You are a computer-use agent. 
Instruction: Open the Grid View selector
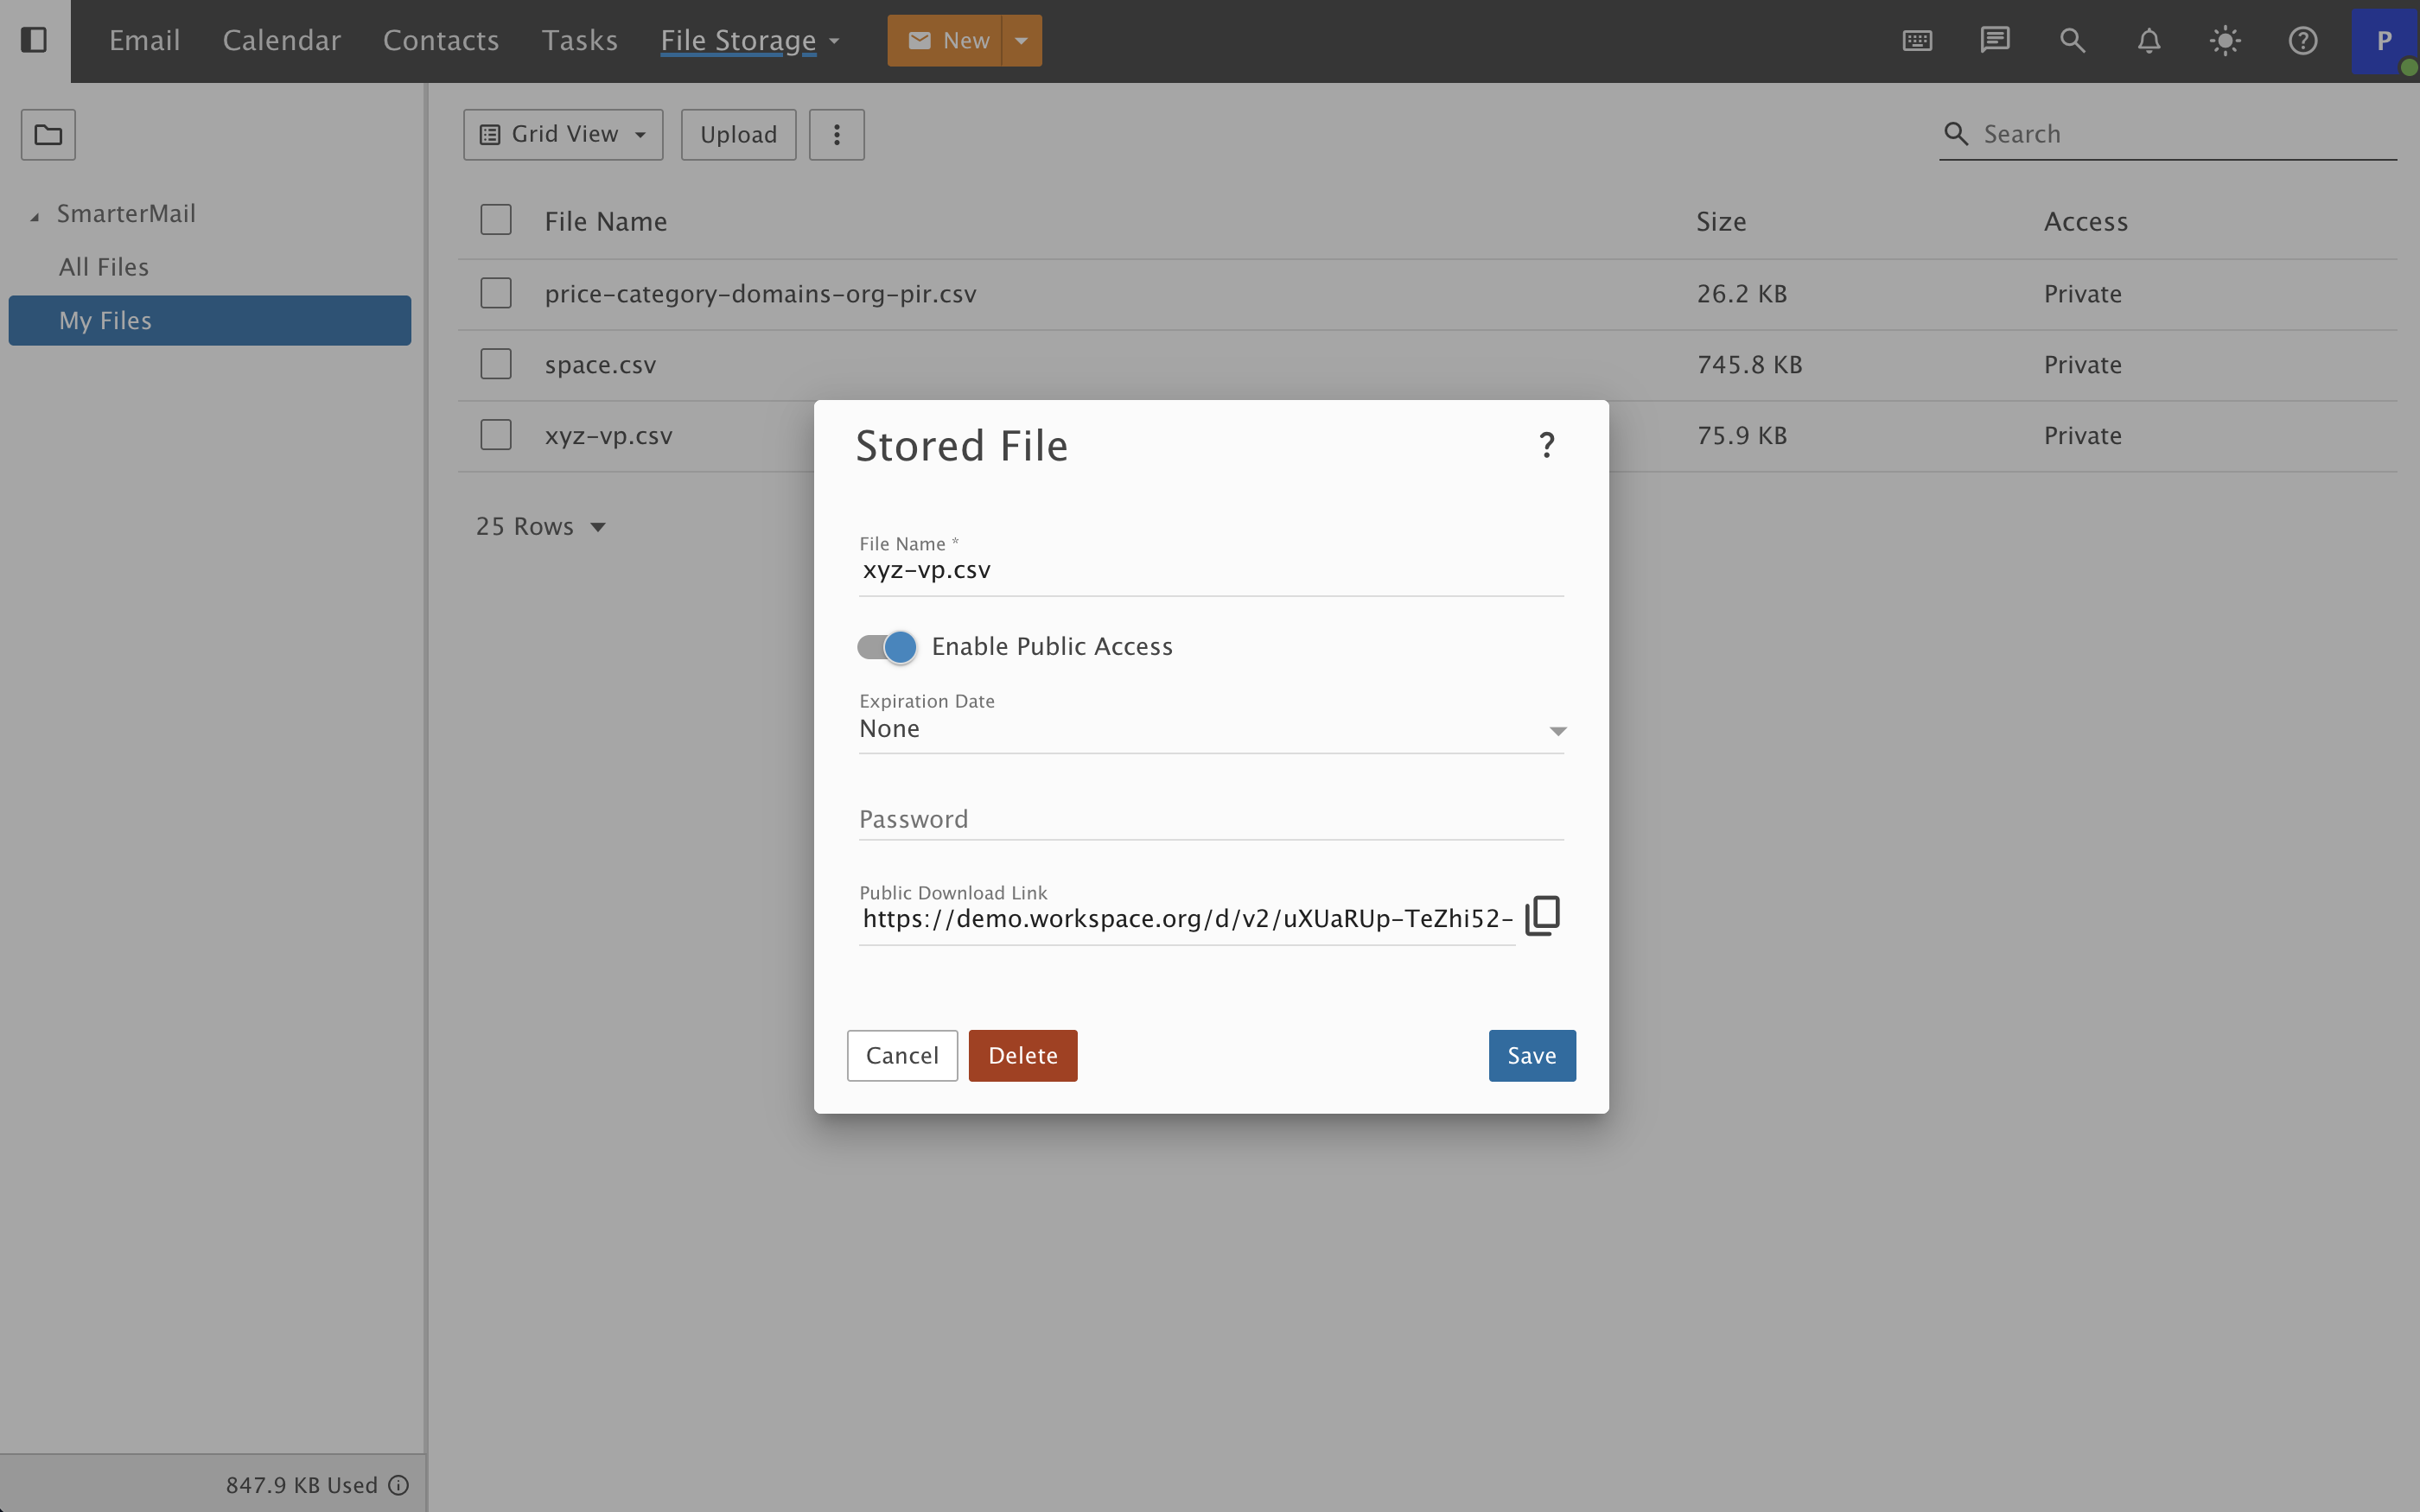(562, 133)
